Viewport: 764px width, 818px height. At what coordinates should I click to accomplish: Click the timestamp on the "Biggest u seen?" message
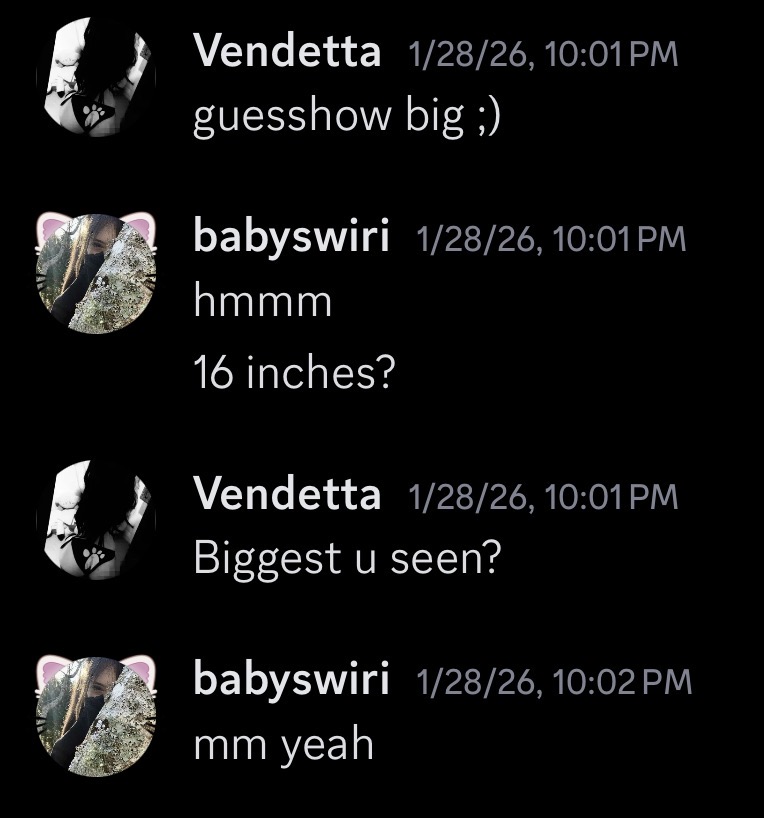click(x=544, y=495)
